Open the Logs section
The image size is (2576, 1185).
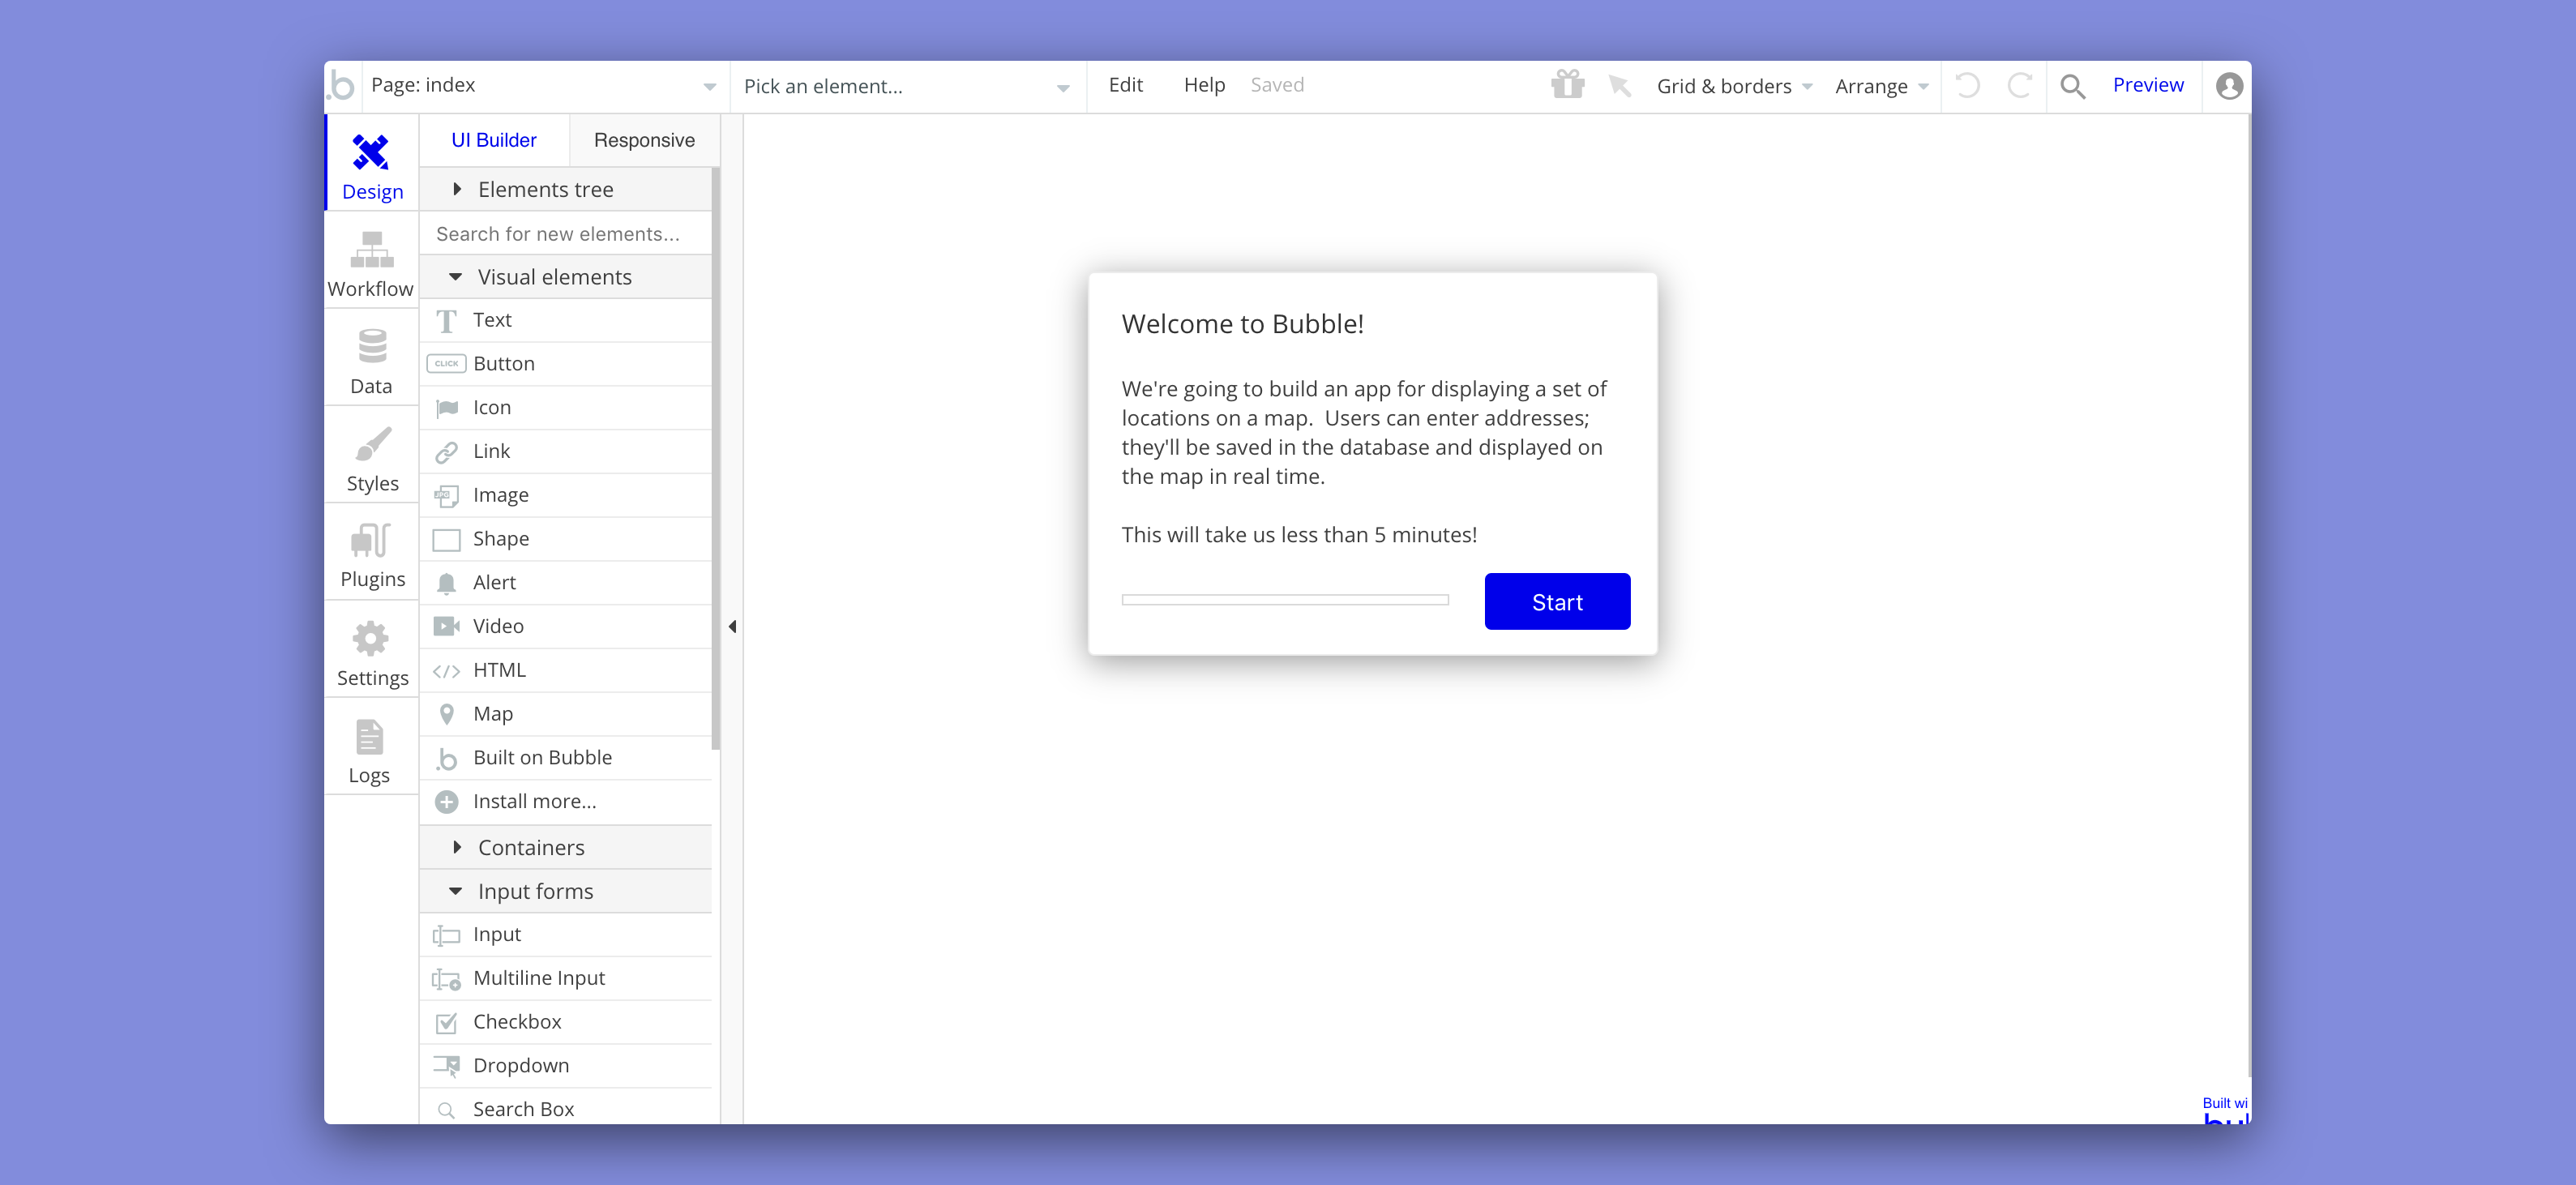(371, 749)
